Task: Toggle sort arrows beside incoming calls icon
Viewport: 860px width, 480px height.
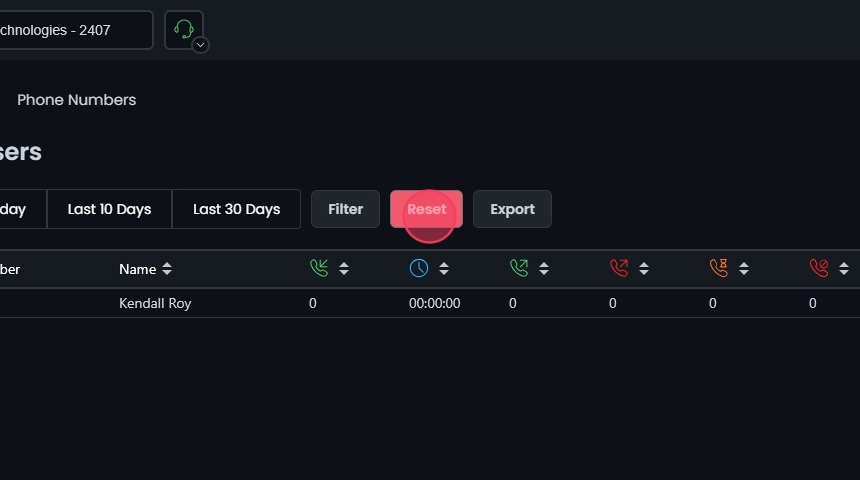Action: [x=344, y=269]
